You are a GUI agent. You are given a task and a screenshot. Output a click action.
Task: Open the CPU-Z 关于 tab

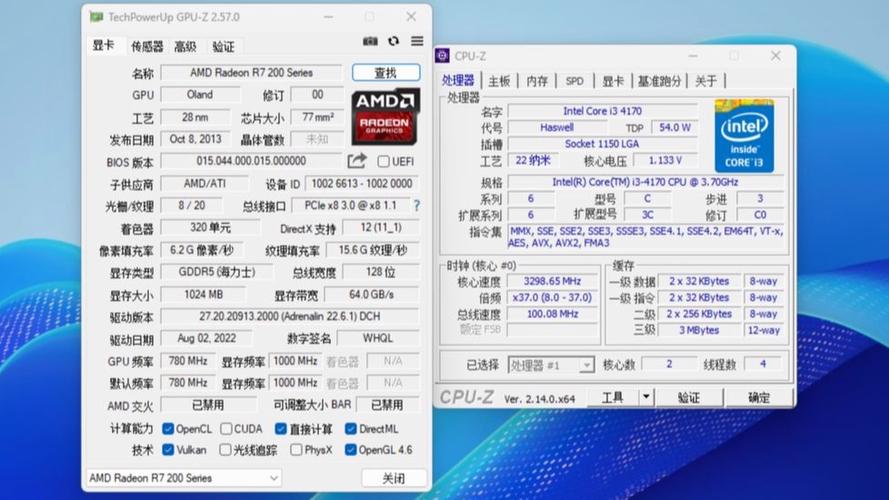(x=706, y=81)
